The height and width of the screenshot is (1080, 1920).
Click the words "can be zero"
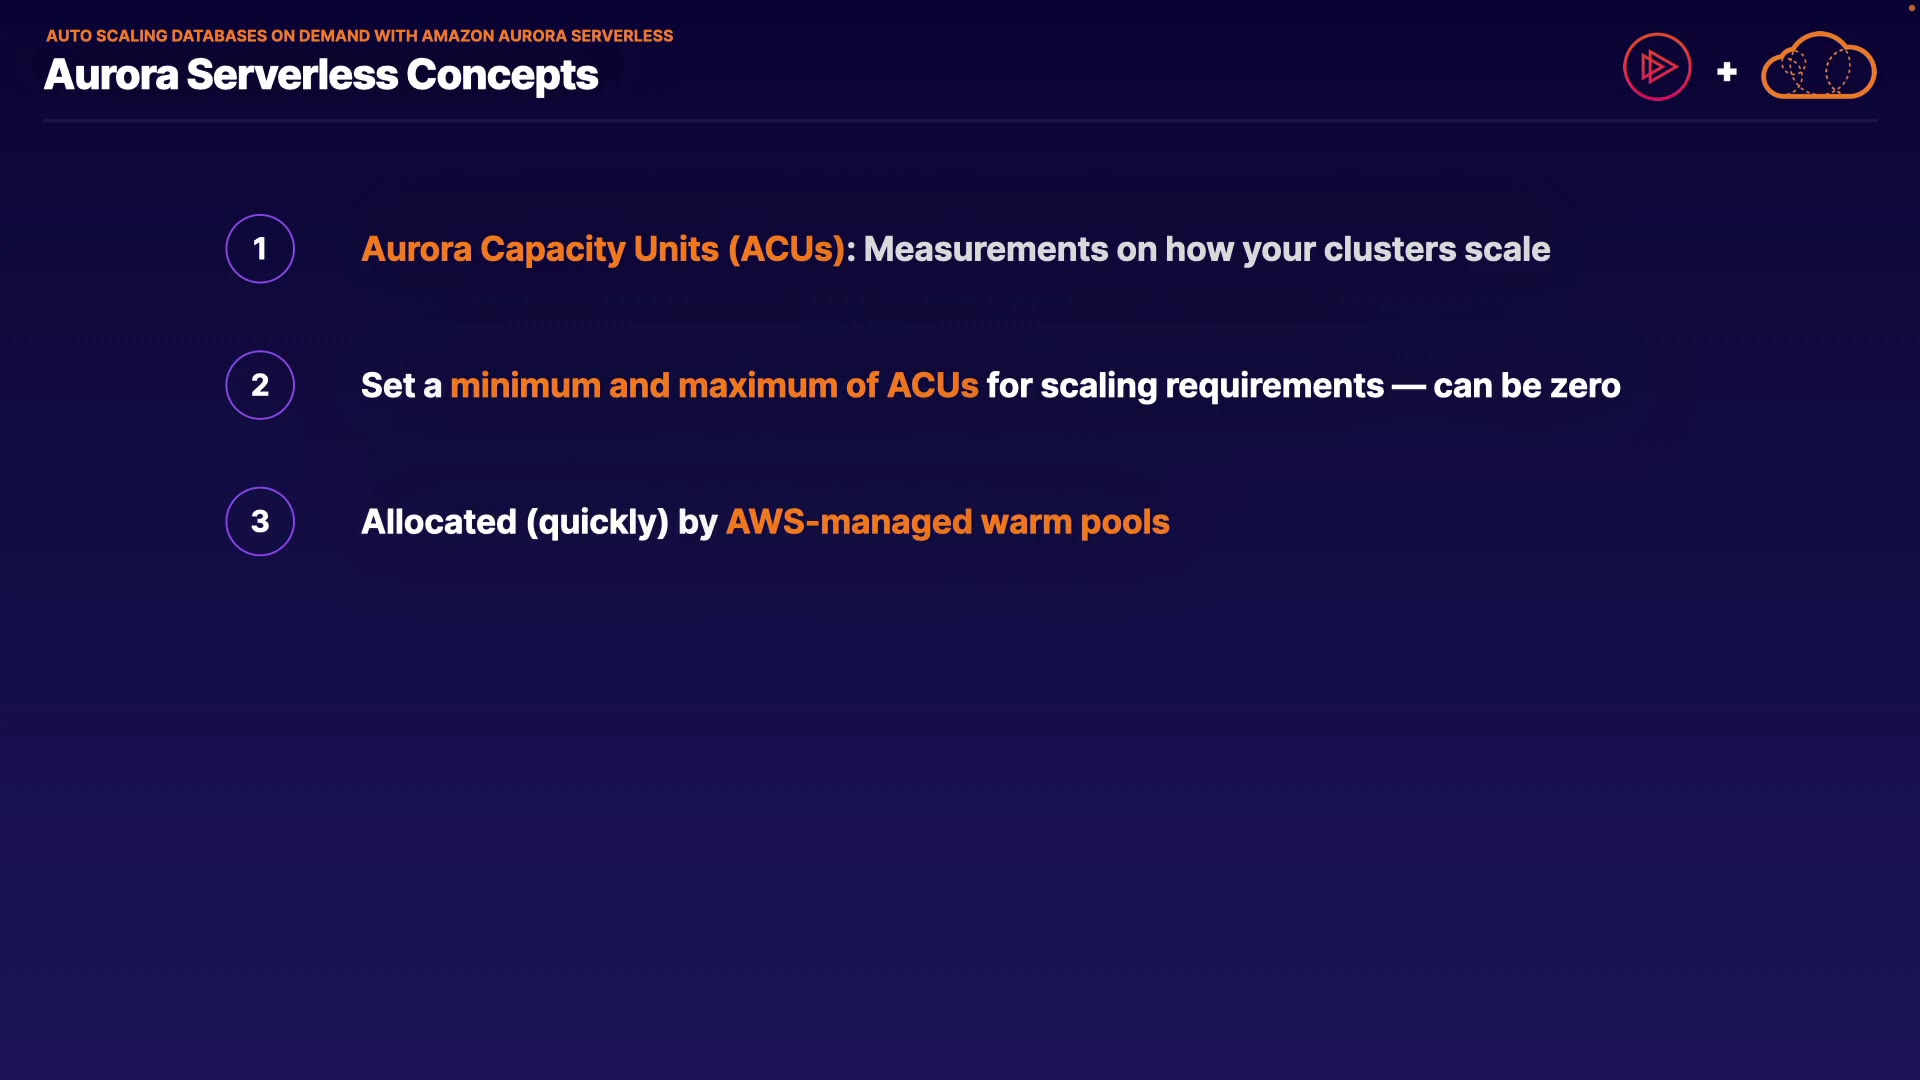pyautogui.click(x=1526, y=386)
